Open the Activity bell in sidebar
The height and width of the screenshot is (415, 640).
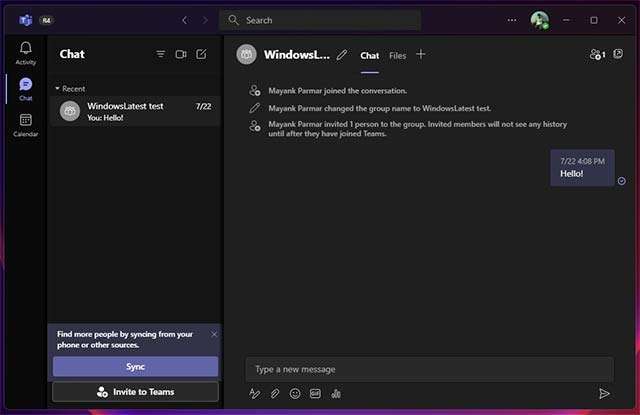click(x=25, y=53)
